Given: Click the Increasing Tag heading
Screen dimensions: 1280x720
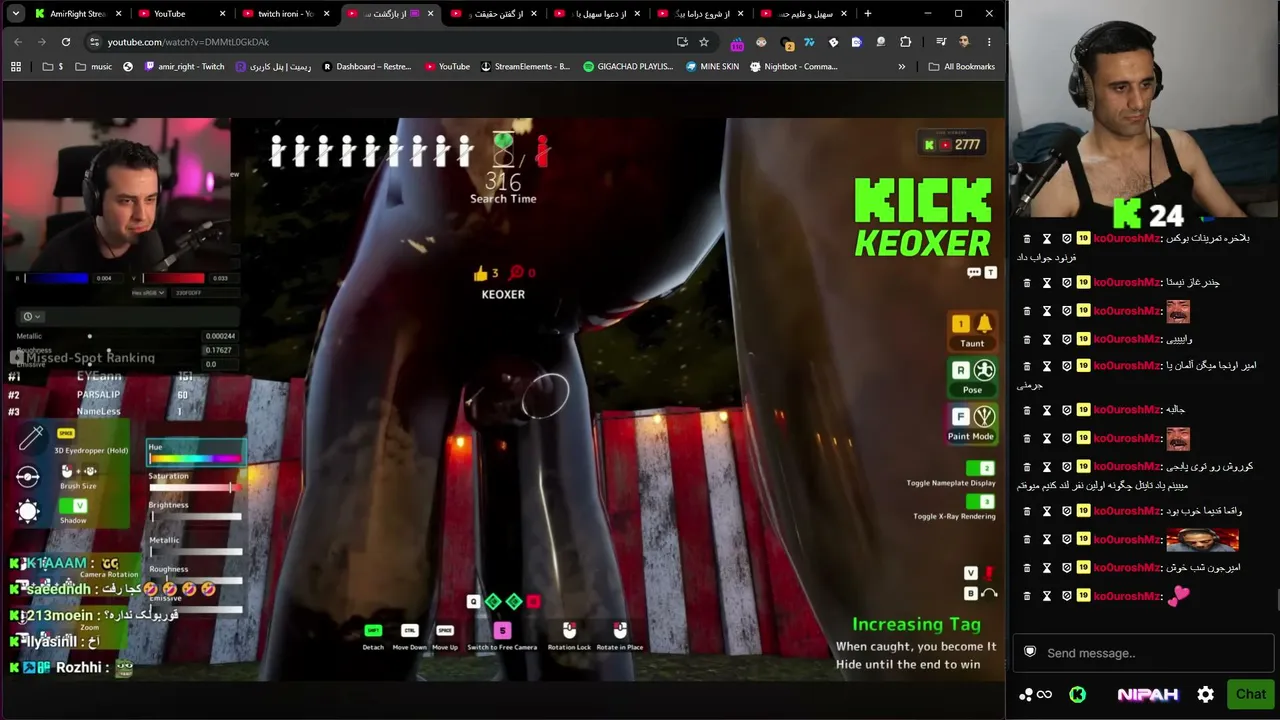Looking at the screenshot, I should coord(916,624).
